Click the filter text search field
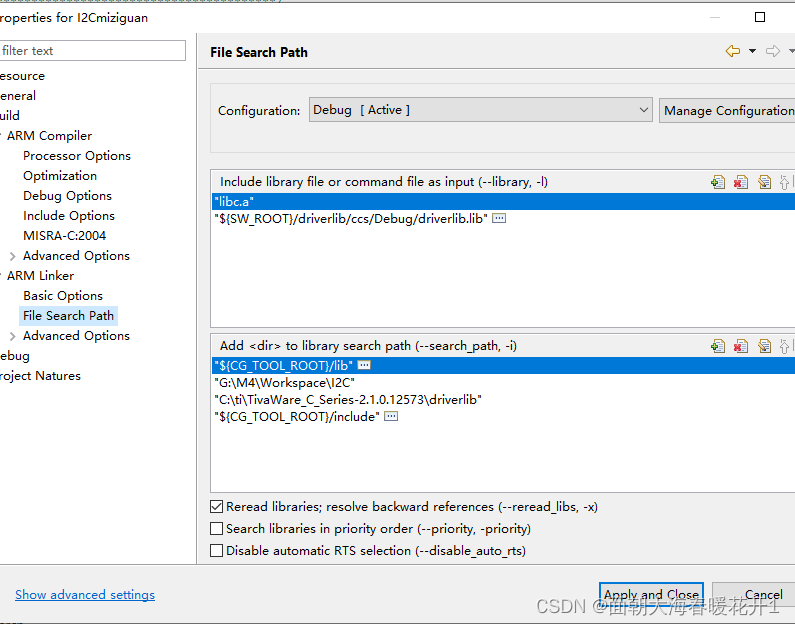 click(x=92, y=51)
